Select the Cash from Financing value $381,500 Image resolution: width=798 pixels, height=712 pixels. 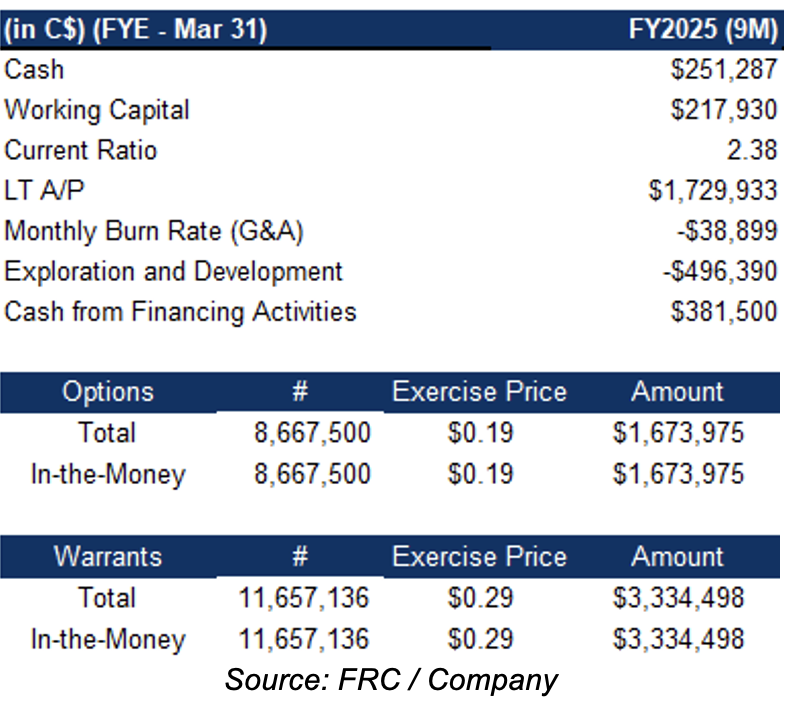724,311
